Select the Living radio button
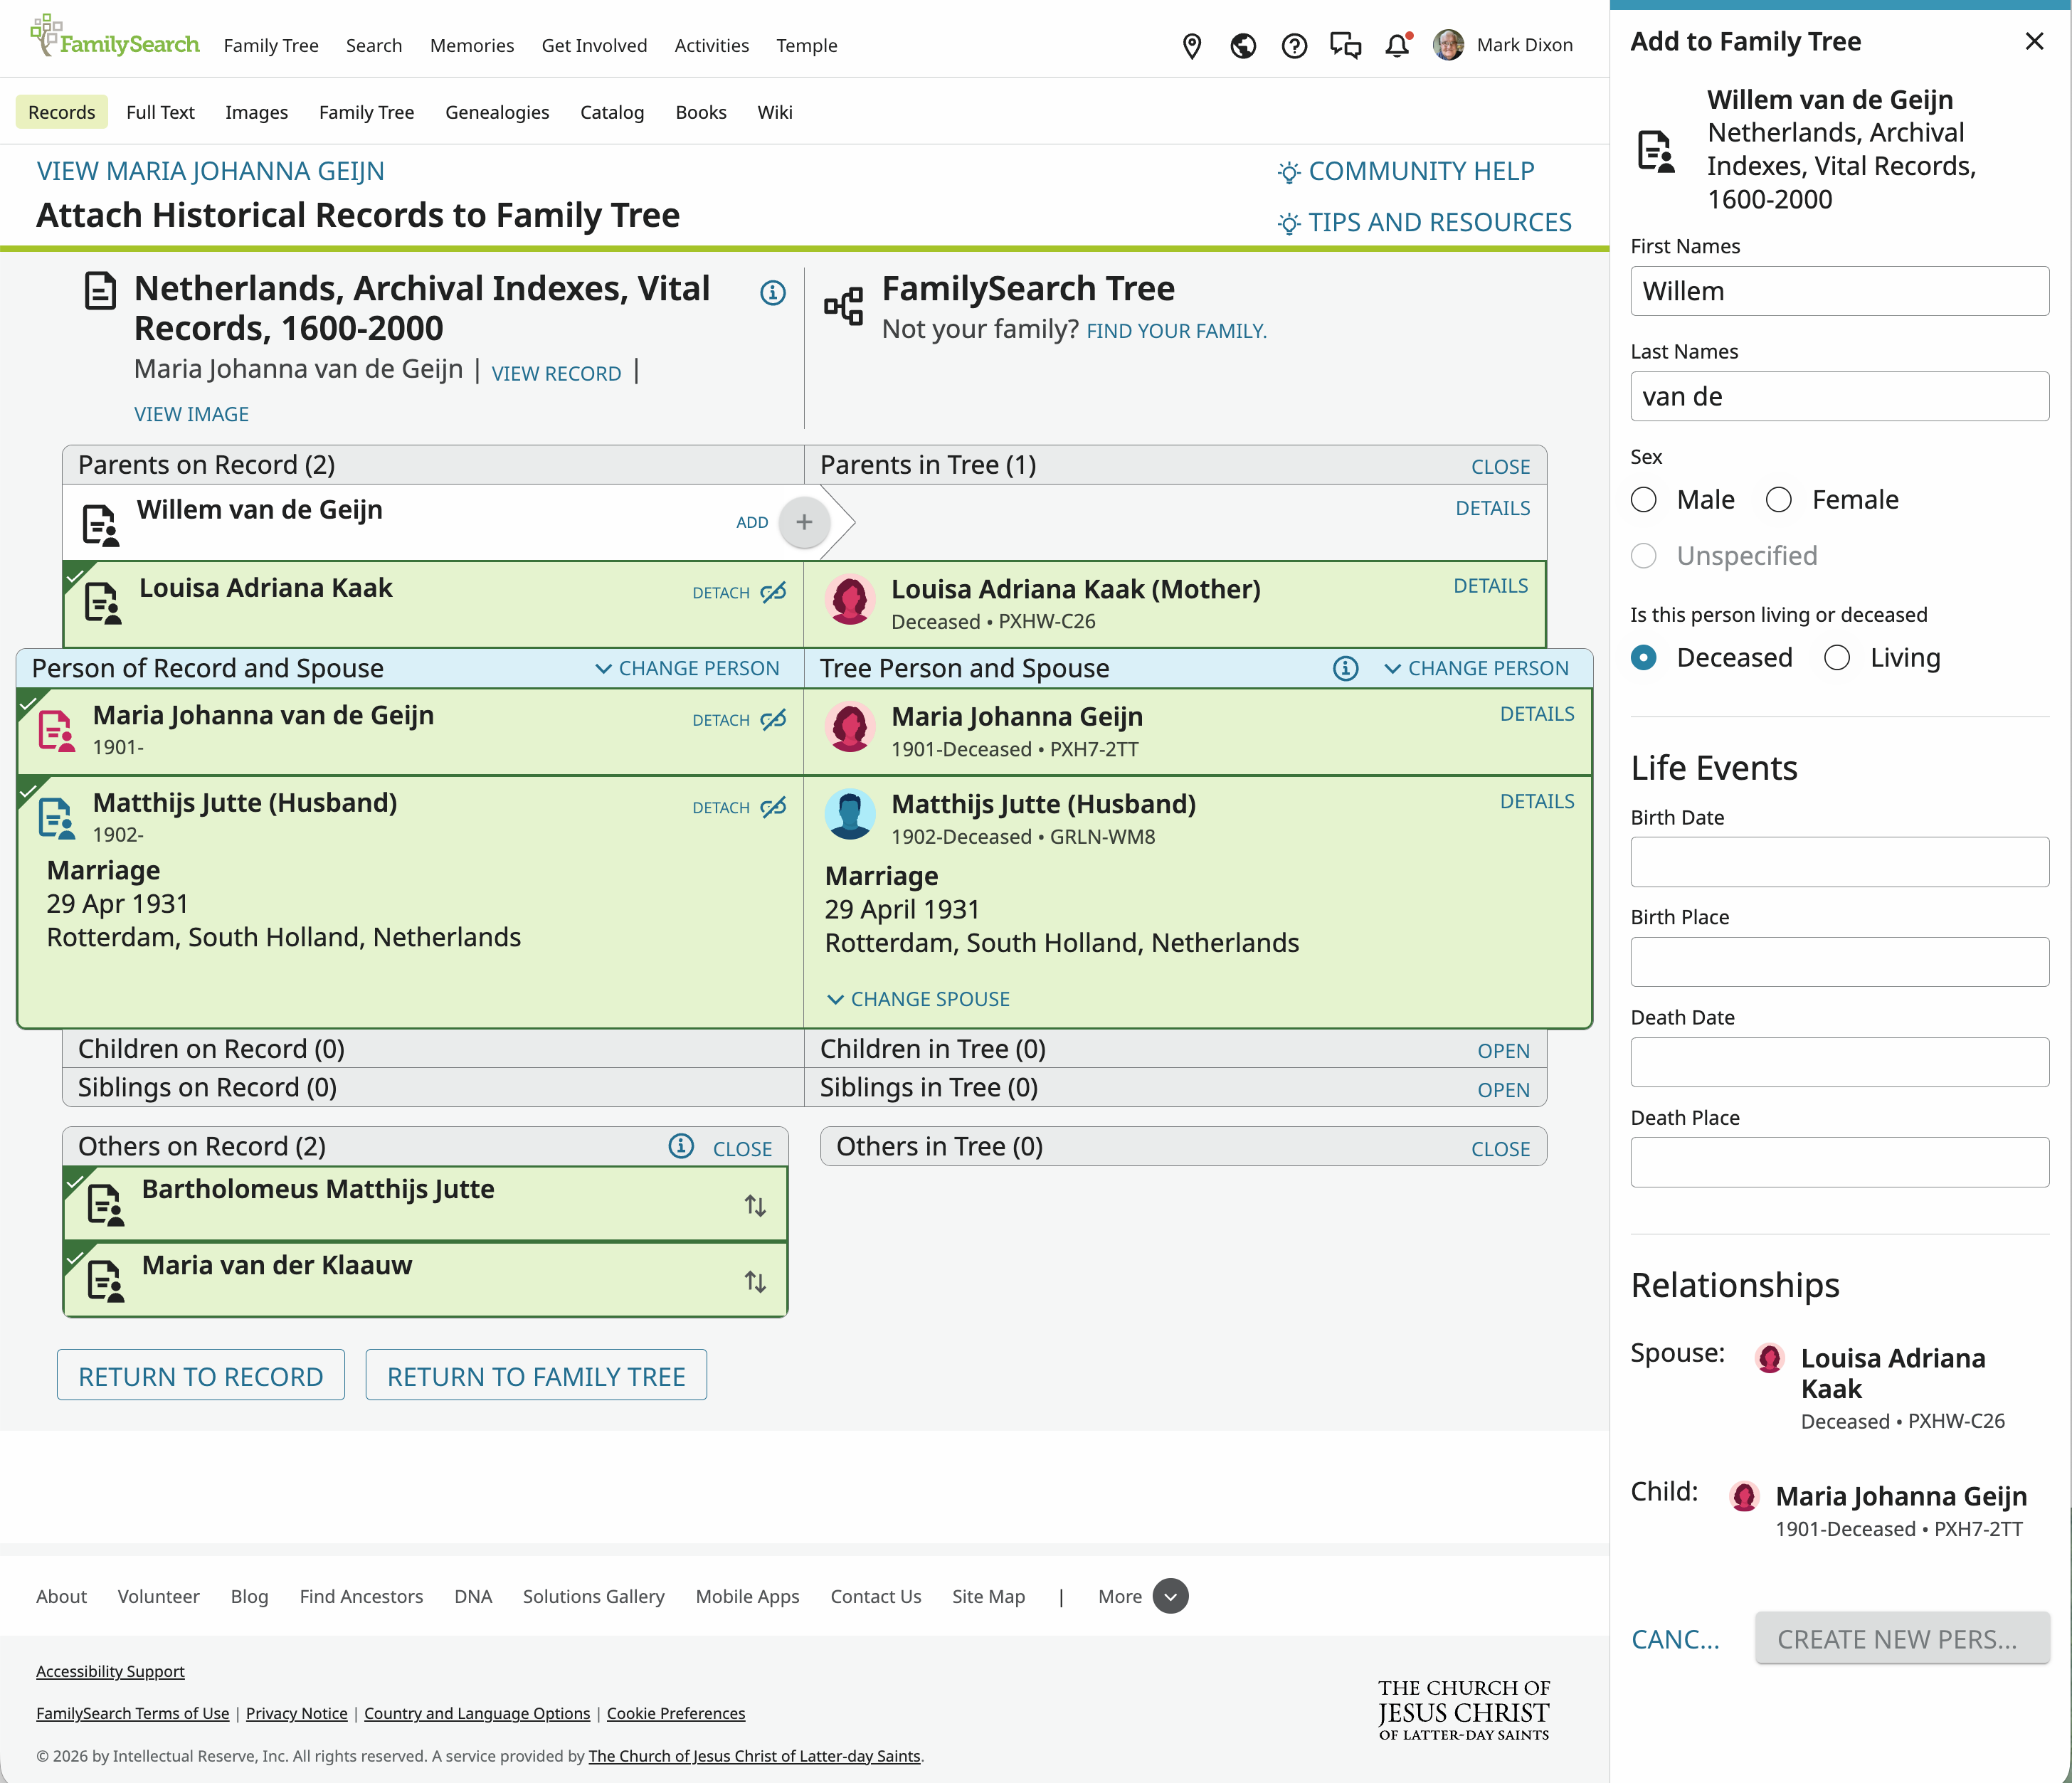Image resolution: width=2072 pixels, height=1783 pixels. pos(1837,658)
